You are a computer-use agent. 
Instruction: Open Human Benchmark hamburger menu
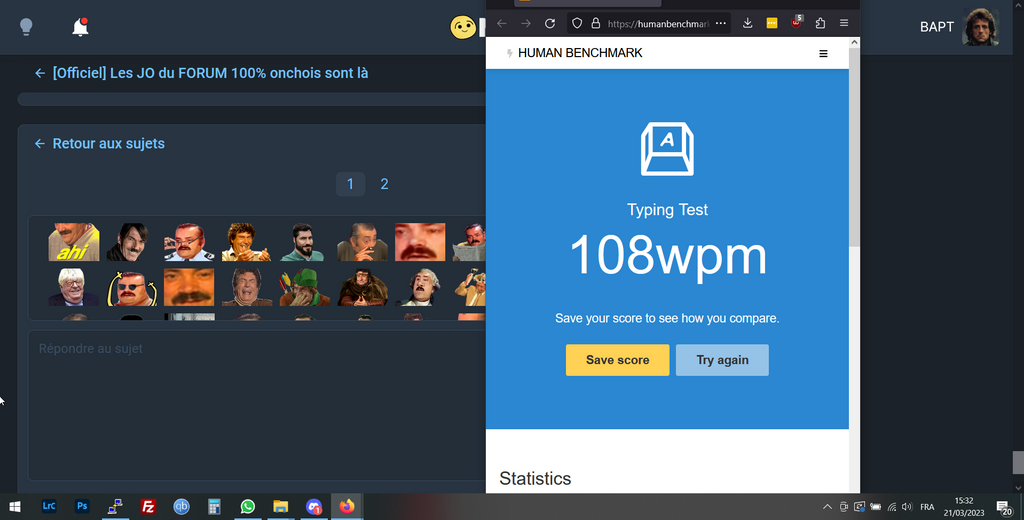point(823,54)
